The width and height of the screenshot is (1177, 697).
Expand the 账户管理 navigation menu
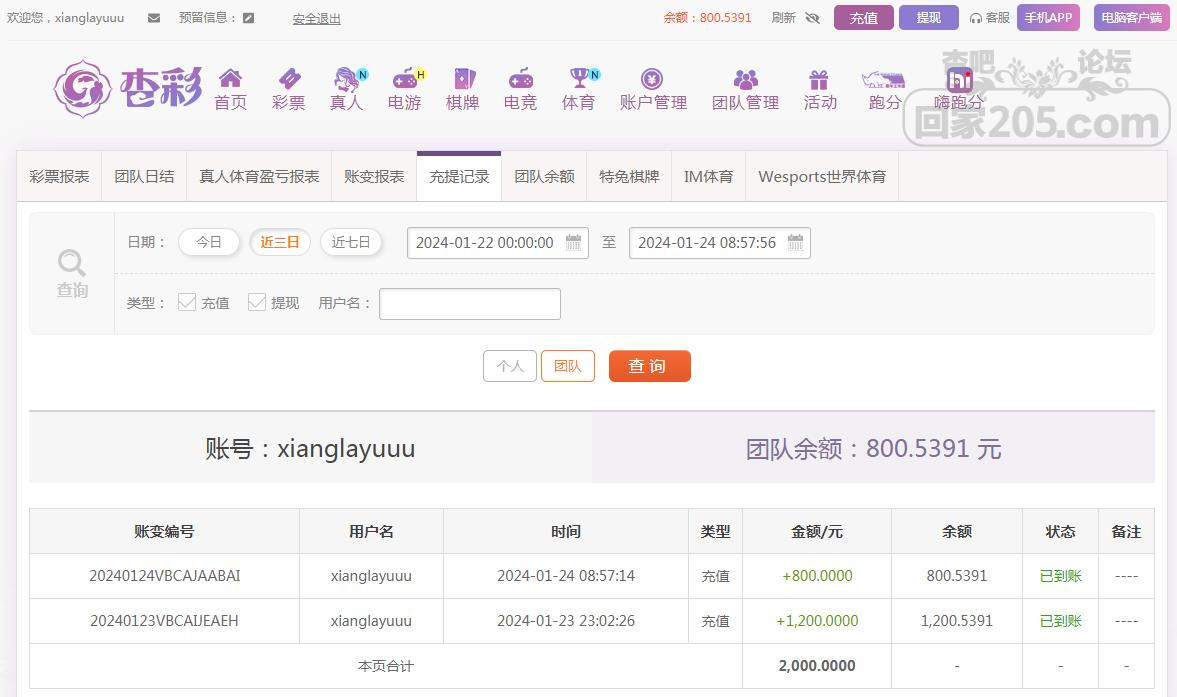[652, 89]
